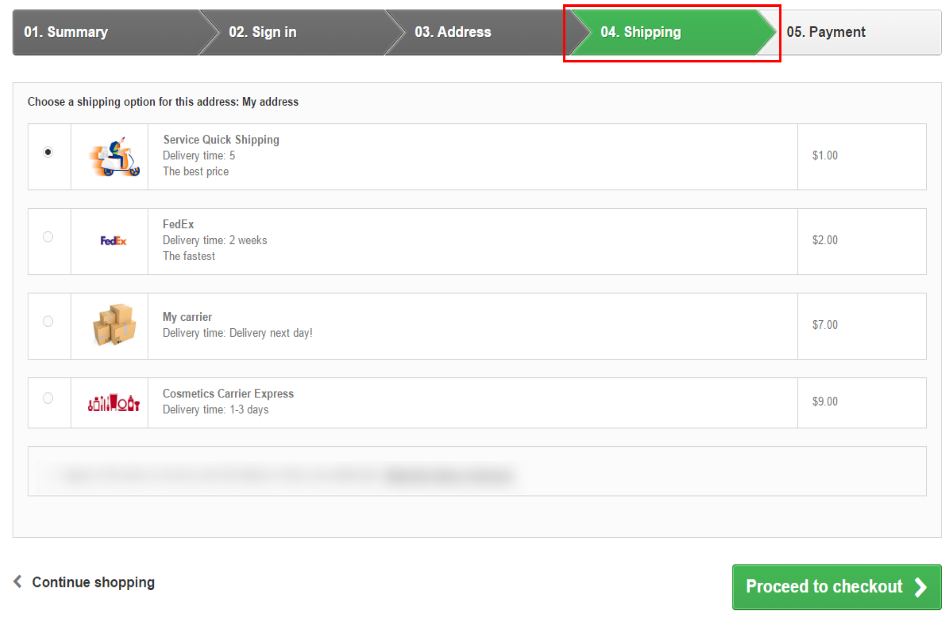Return to the 03. Address step

pos(479,32)
